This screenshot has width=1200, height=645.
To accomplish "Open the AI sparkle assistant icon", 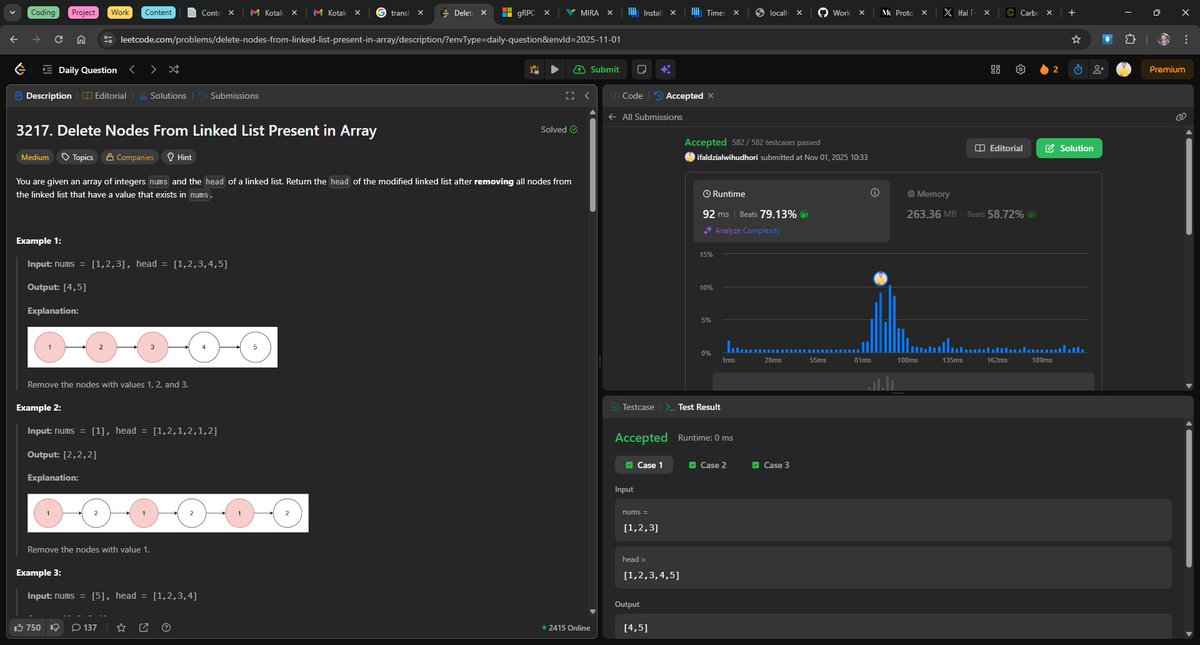I will [666, 70].
